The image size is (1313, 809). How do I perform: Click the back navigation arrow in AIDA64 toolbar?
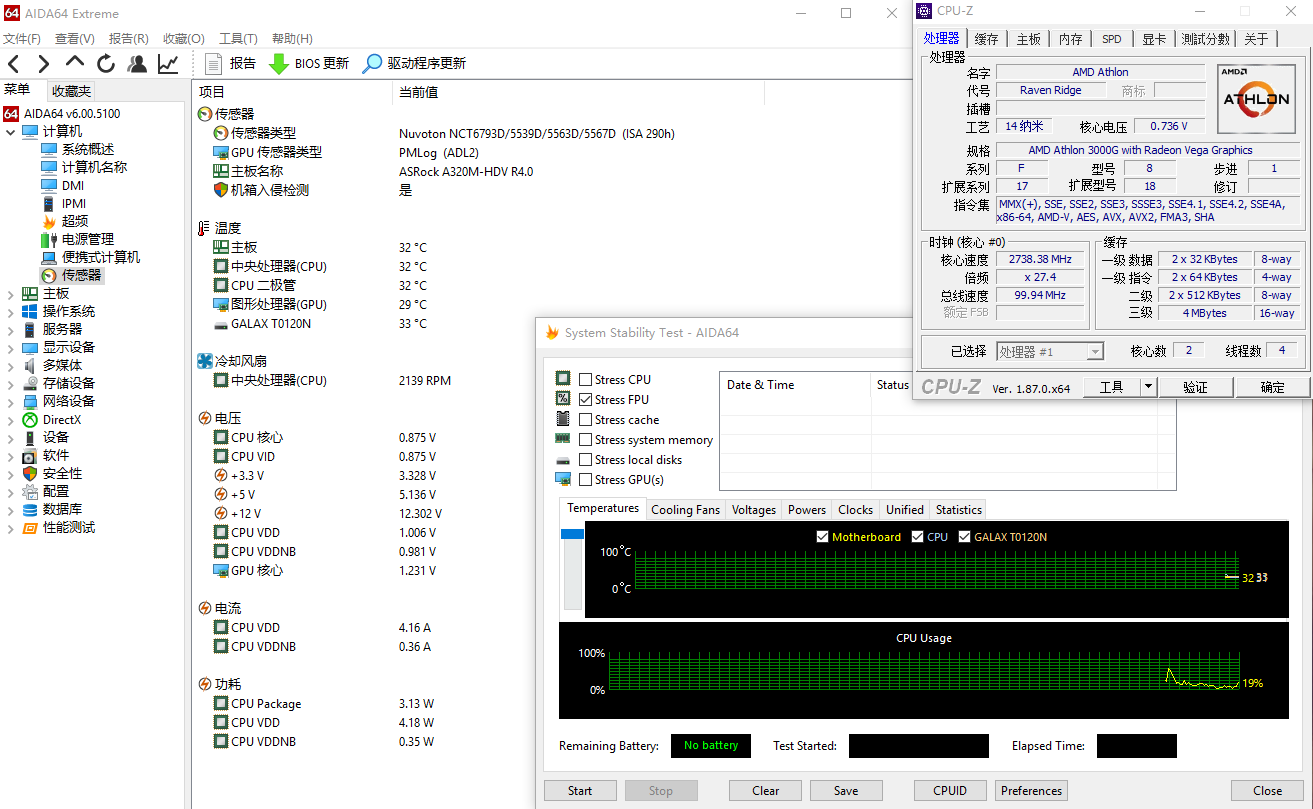(x=14, y=64)
